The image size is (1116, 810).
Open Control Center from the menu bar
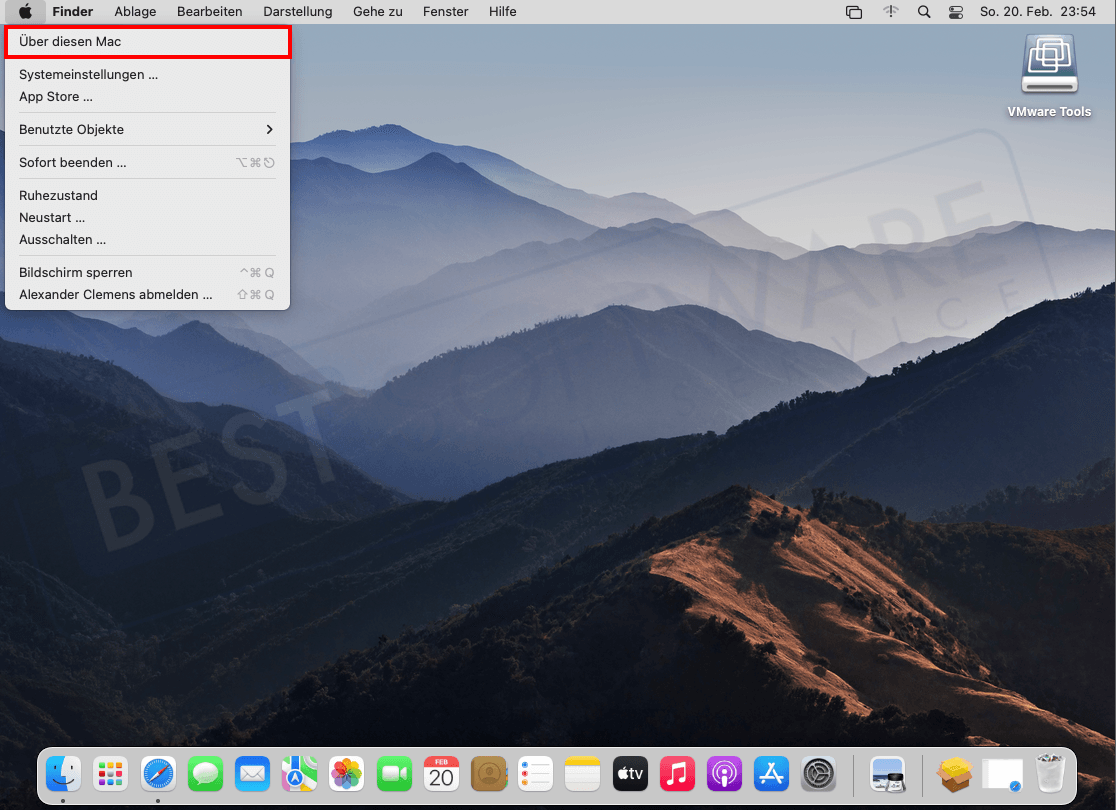956,12
